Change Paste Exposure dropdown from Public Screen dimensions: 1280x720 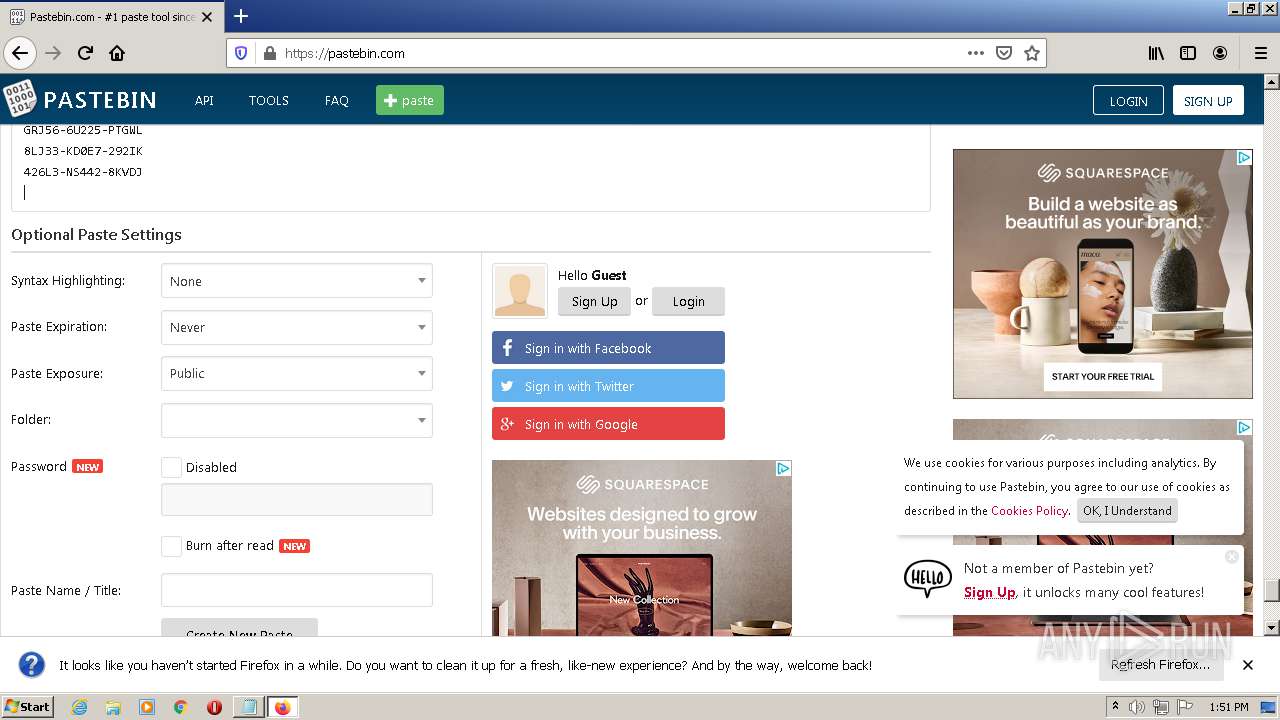click(297, 373)
